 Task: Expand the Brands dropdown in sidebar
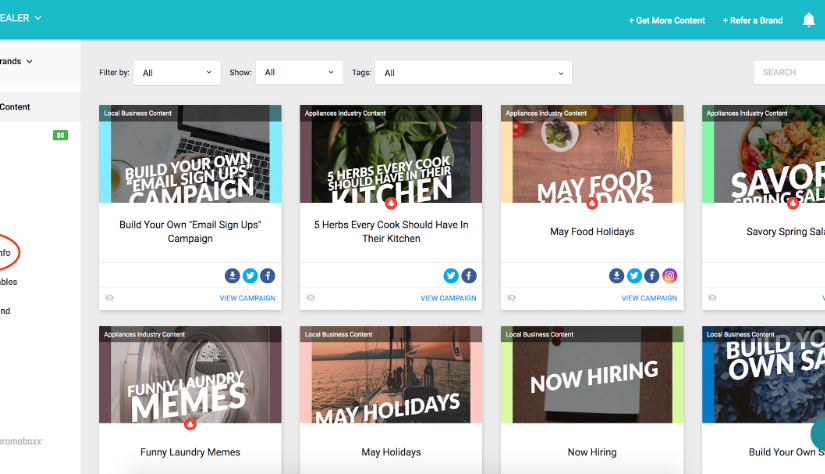16,61
